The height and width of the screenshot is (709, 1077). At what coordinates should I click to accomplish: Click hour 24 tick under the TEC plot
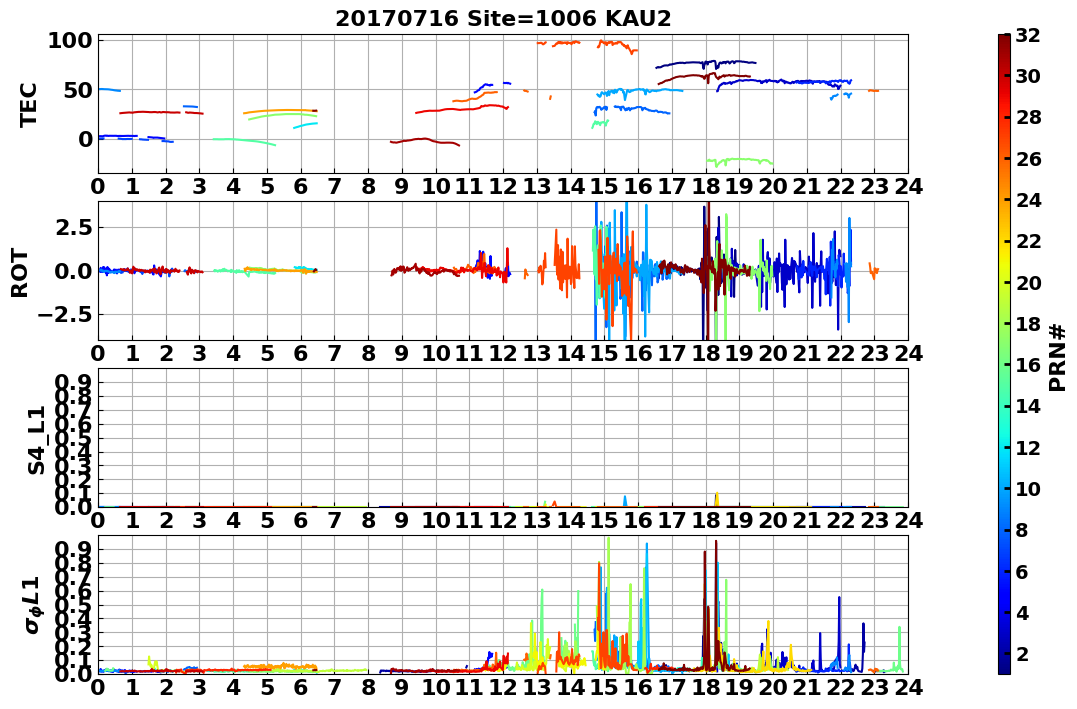pos(908,186)
